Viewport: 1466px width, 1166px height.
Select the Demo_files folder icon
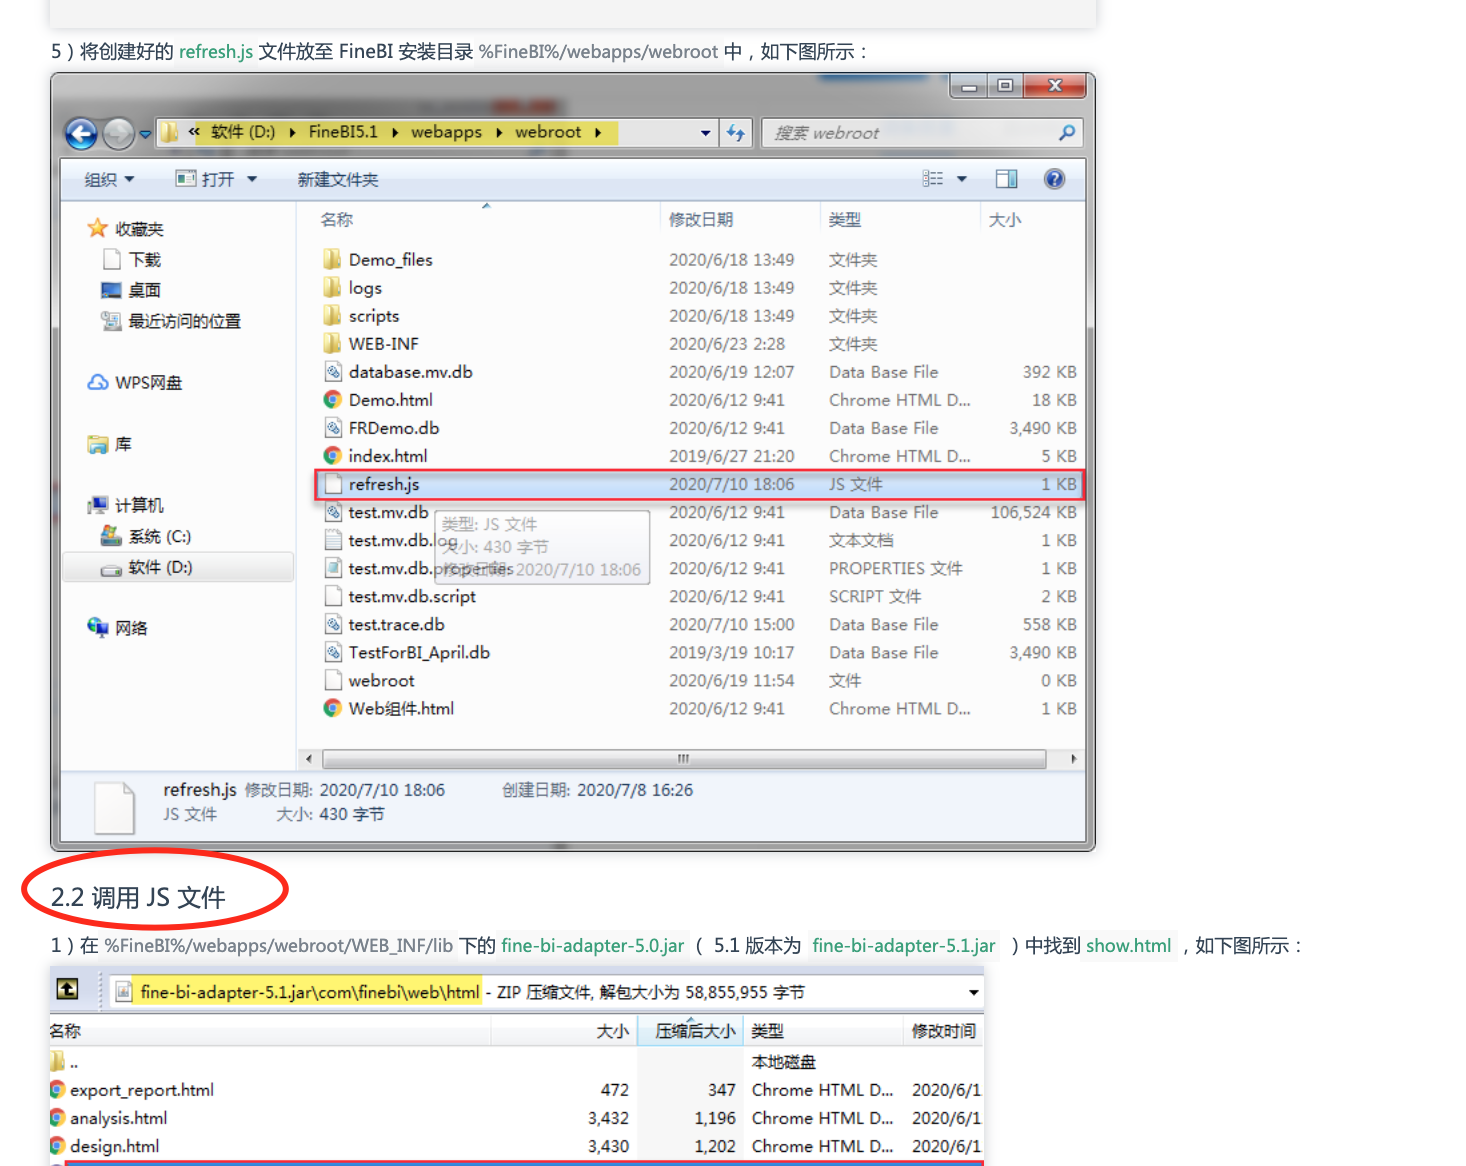[x=333, y=260]
